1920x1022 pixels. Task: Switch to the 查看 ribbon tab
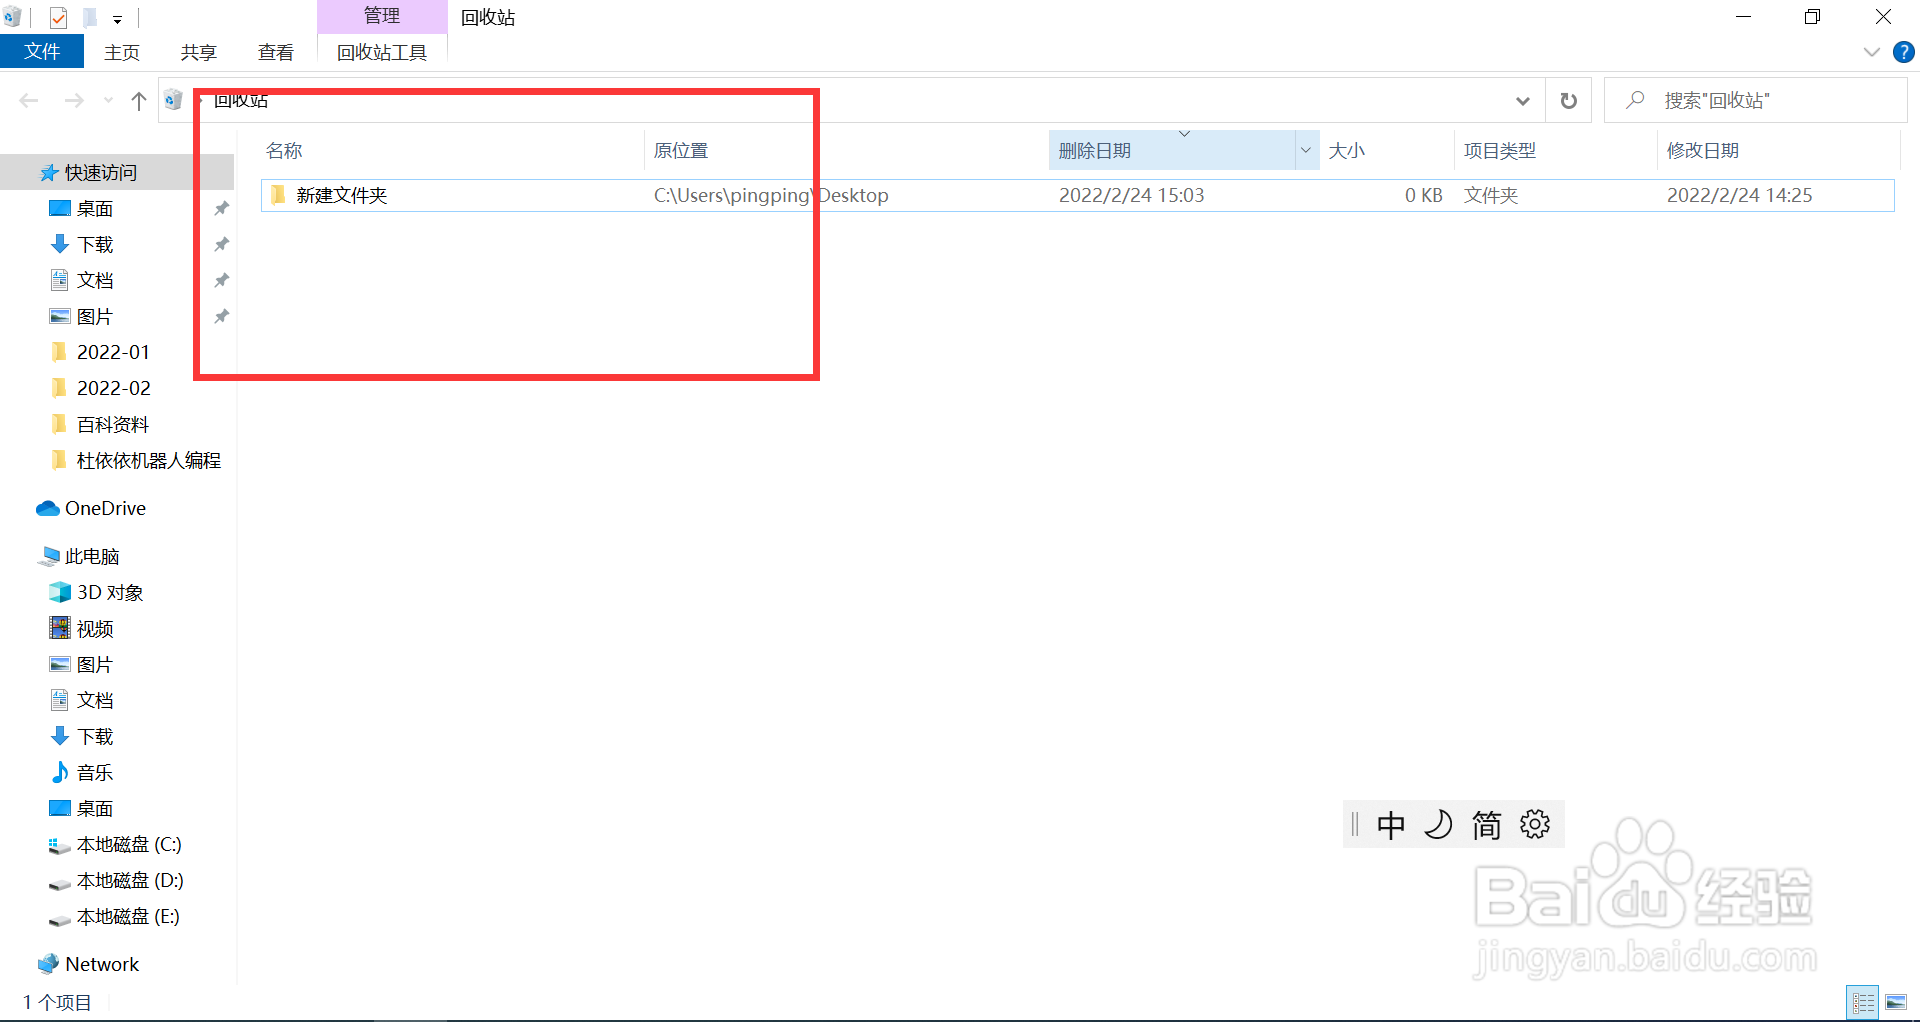276,52
